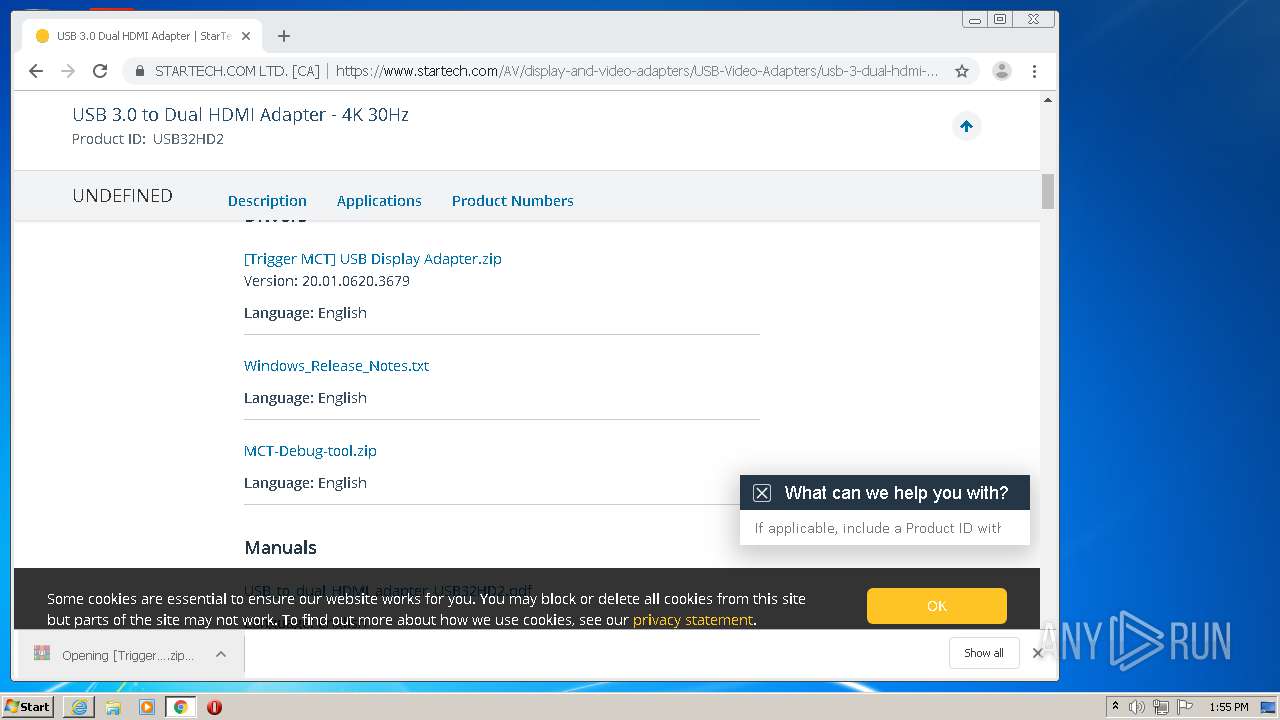Accept cookies with the OK button
This screenshot has height=720, width=1280.
click(937, 606)
